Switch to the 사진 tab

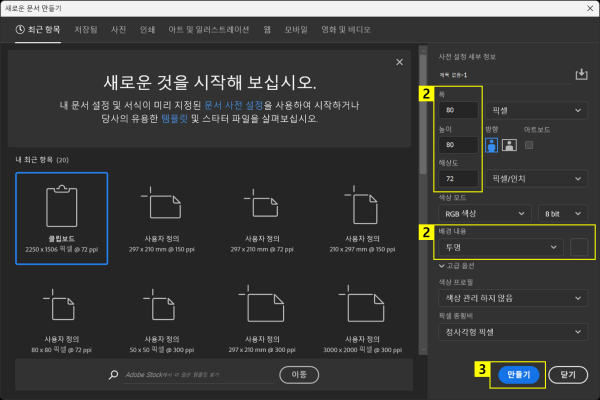(x=118, y=29)
